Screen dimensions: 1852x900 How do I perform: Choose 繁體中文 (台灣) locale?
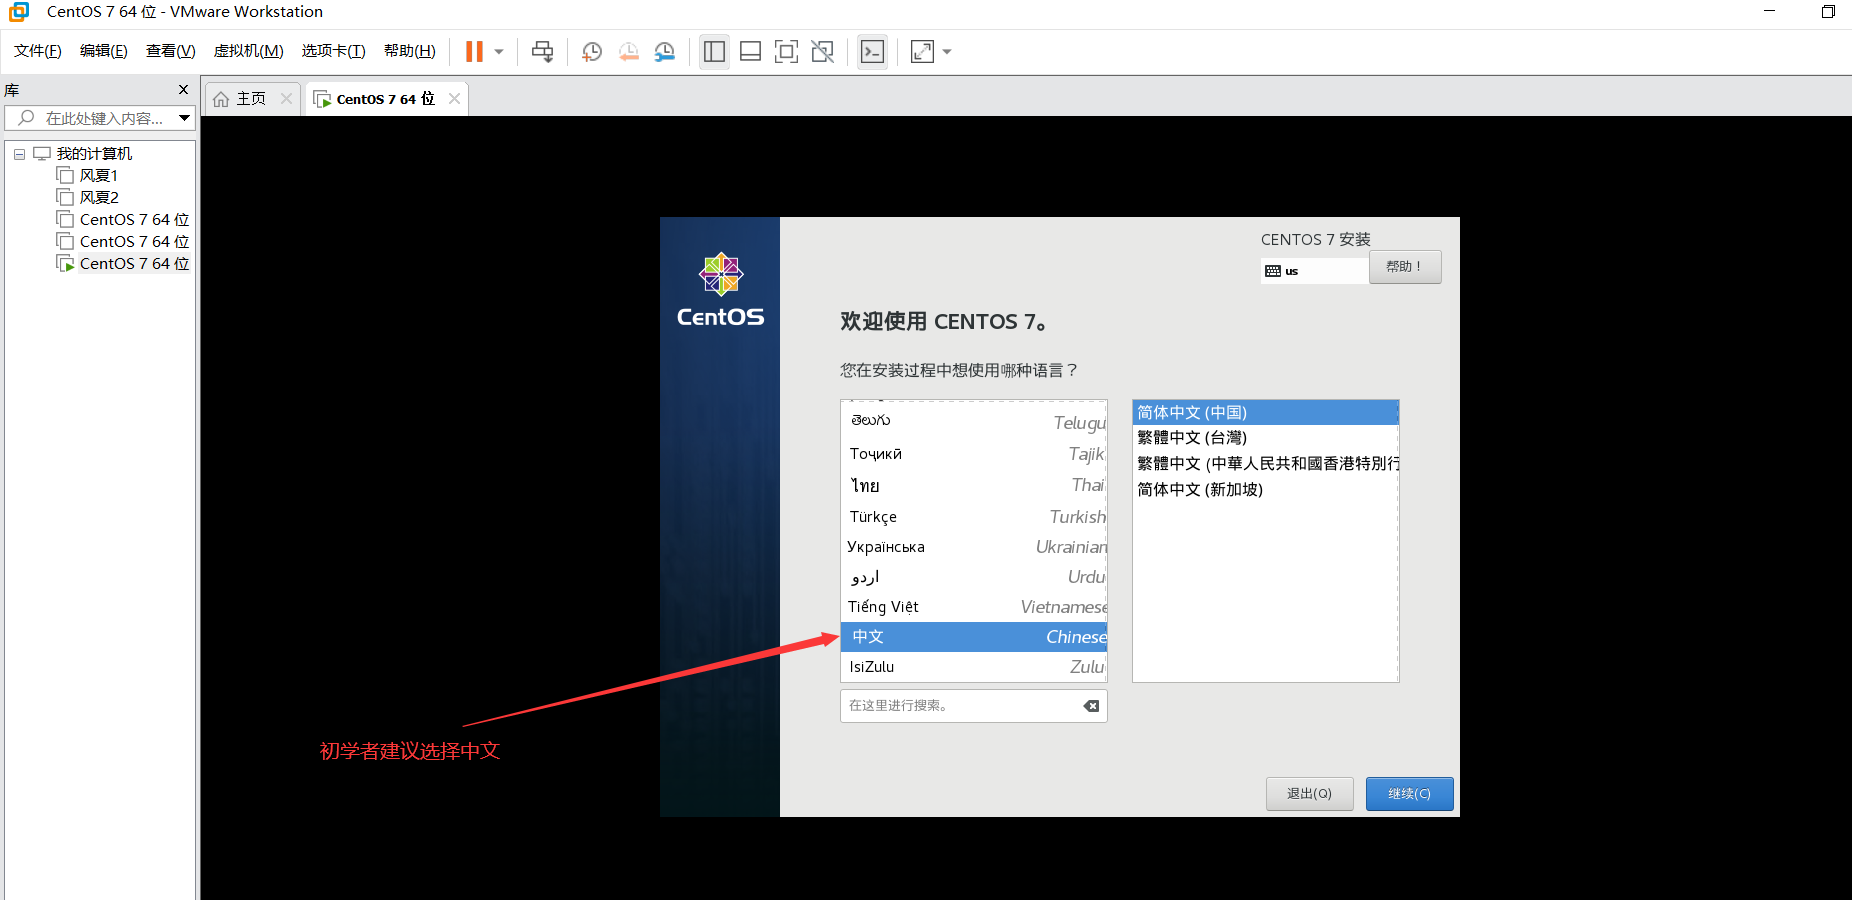(x=1265, y=438)
